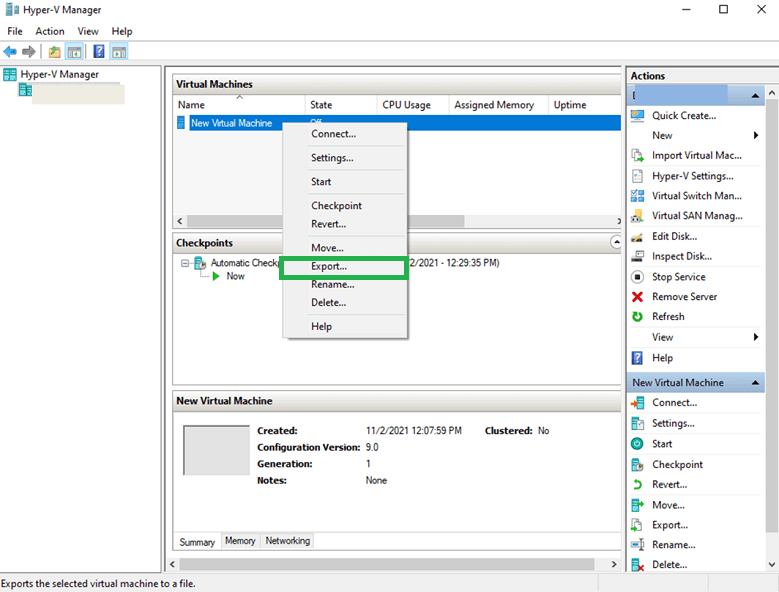
Task: Select the Now checkpoint entry
Action: tap(235, 276)
